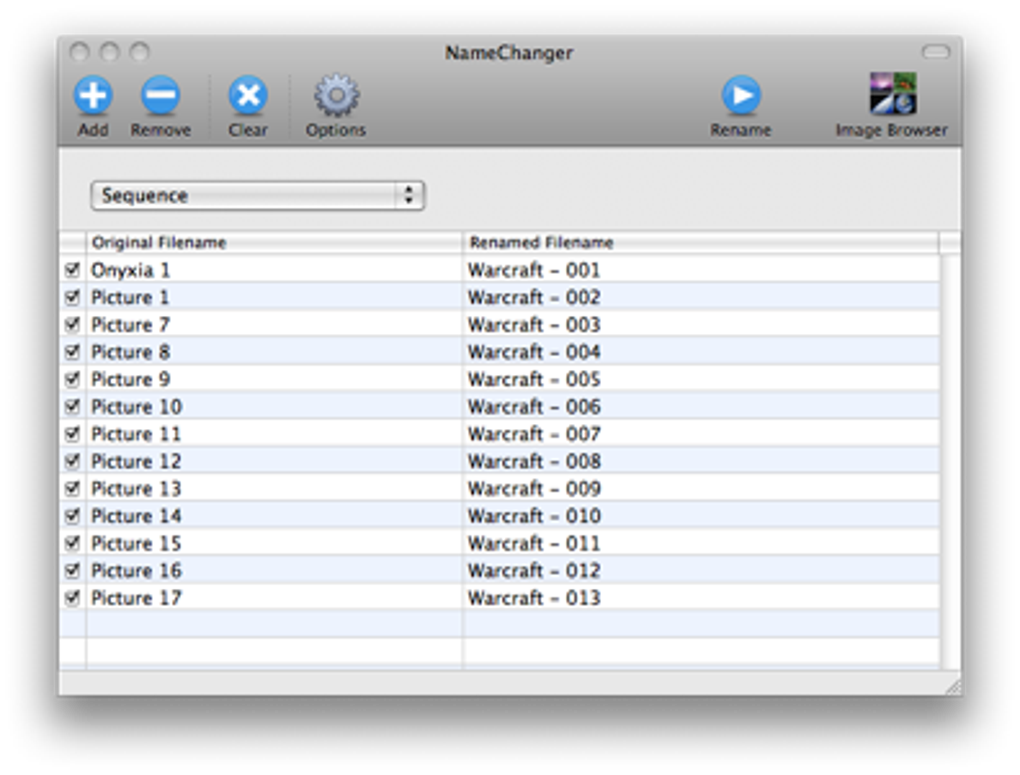1020x775 pixels.
Task: Click the Warcraft - 002 renamed cell
Action: tap(701, 297)
